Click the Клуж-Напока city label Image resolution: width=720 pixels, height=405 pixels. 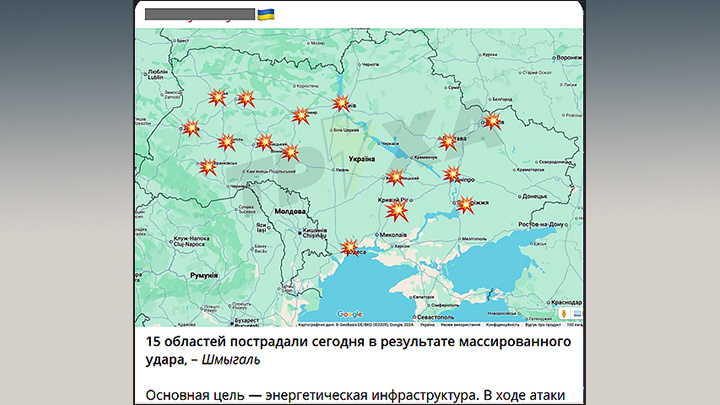[x=191, y=242]
